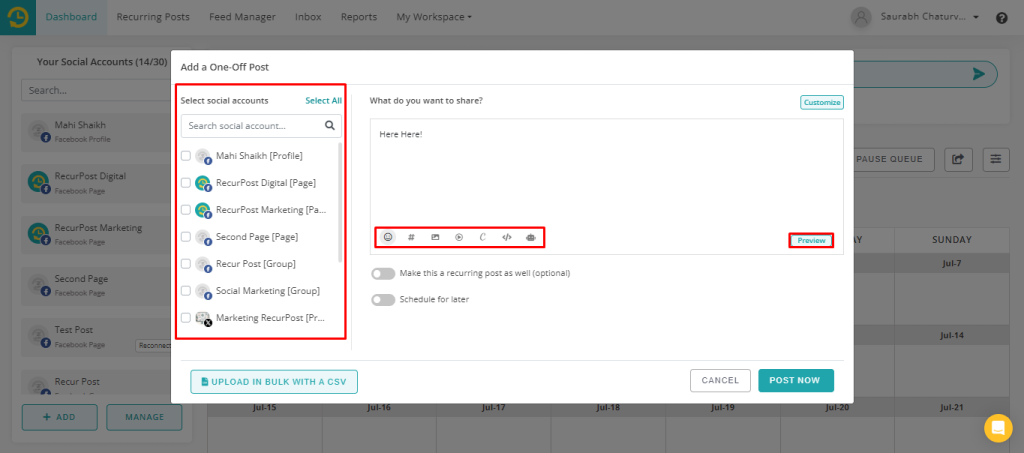Viewport: 1024px width, 453px height.
Task: Enable Make this a recurring post toggle
Action: [x=383, y=273]
